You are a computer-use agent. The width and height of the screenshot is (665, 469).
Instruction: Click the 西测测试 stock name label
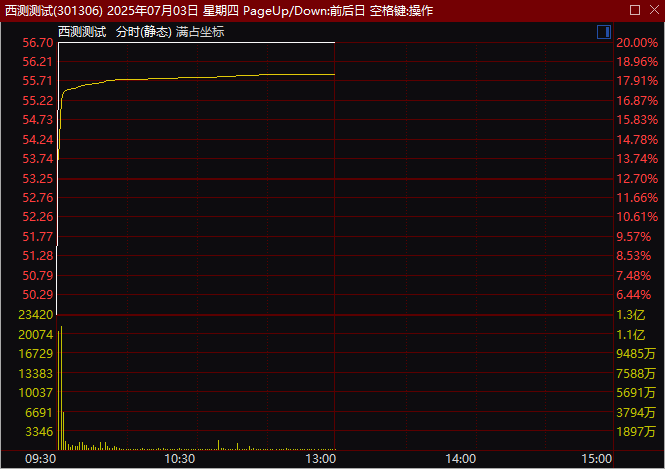coord(82,32)
